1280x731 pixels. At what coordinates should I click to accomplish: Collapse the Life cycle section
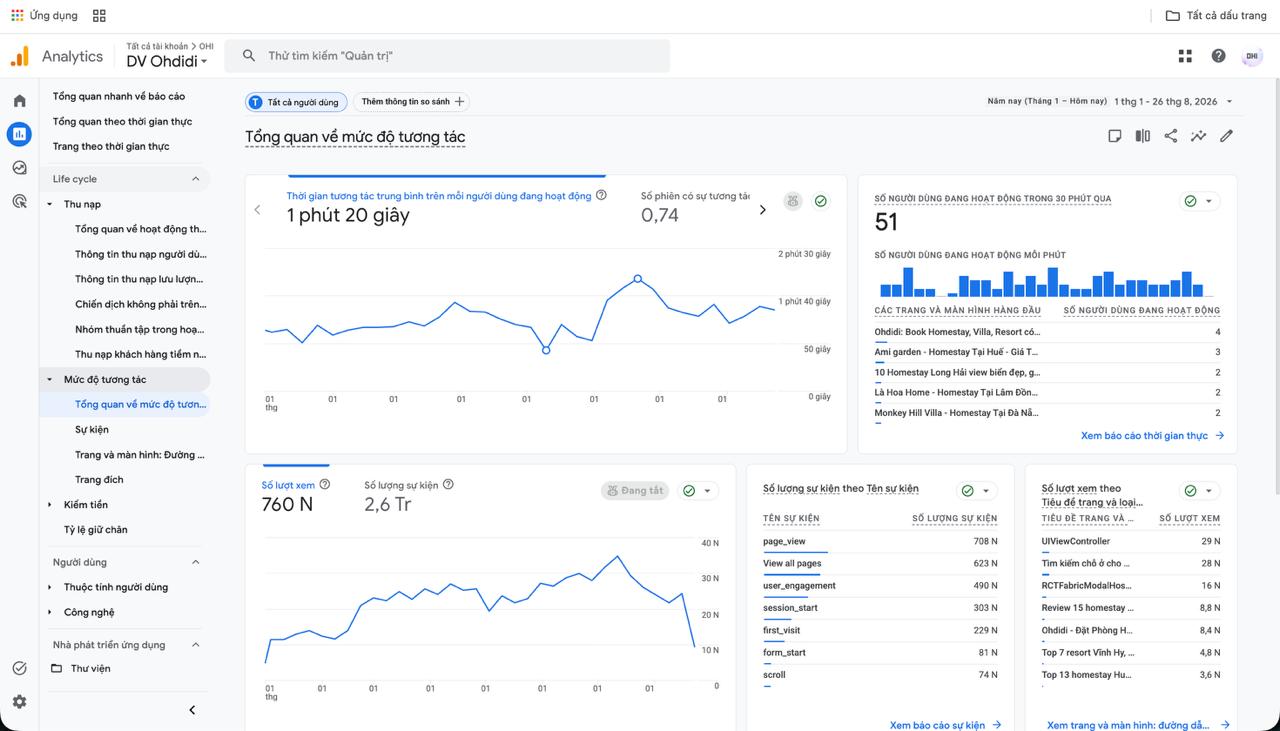click(196, 179)
